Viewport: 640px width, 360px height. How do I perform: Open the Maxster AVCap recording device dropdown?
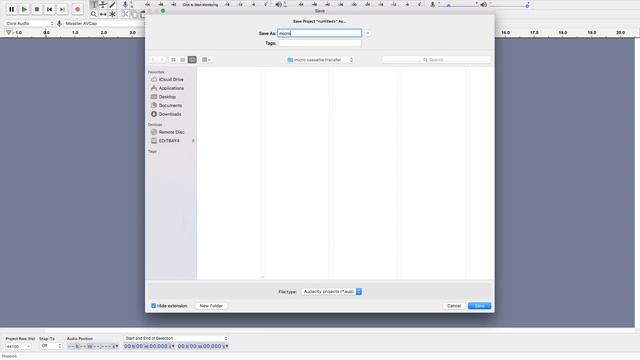click(x=104, y=23)
